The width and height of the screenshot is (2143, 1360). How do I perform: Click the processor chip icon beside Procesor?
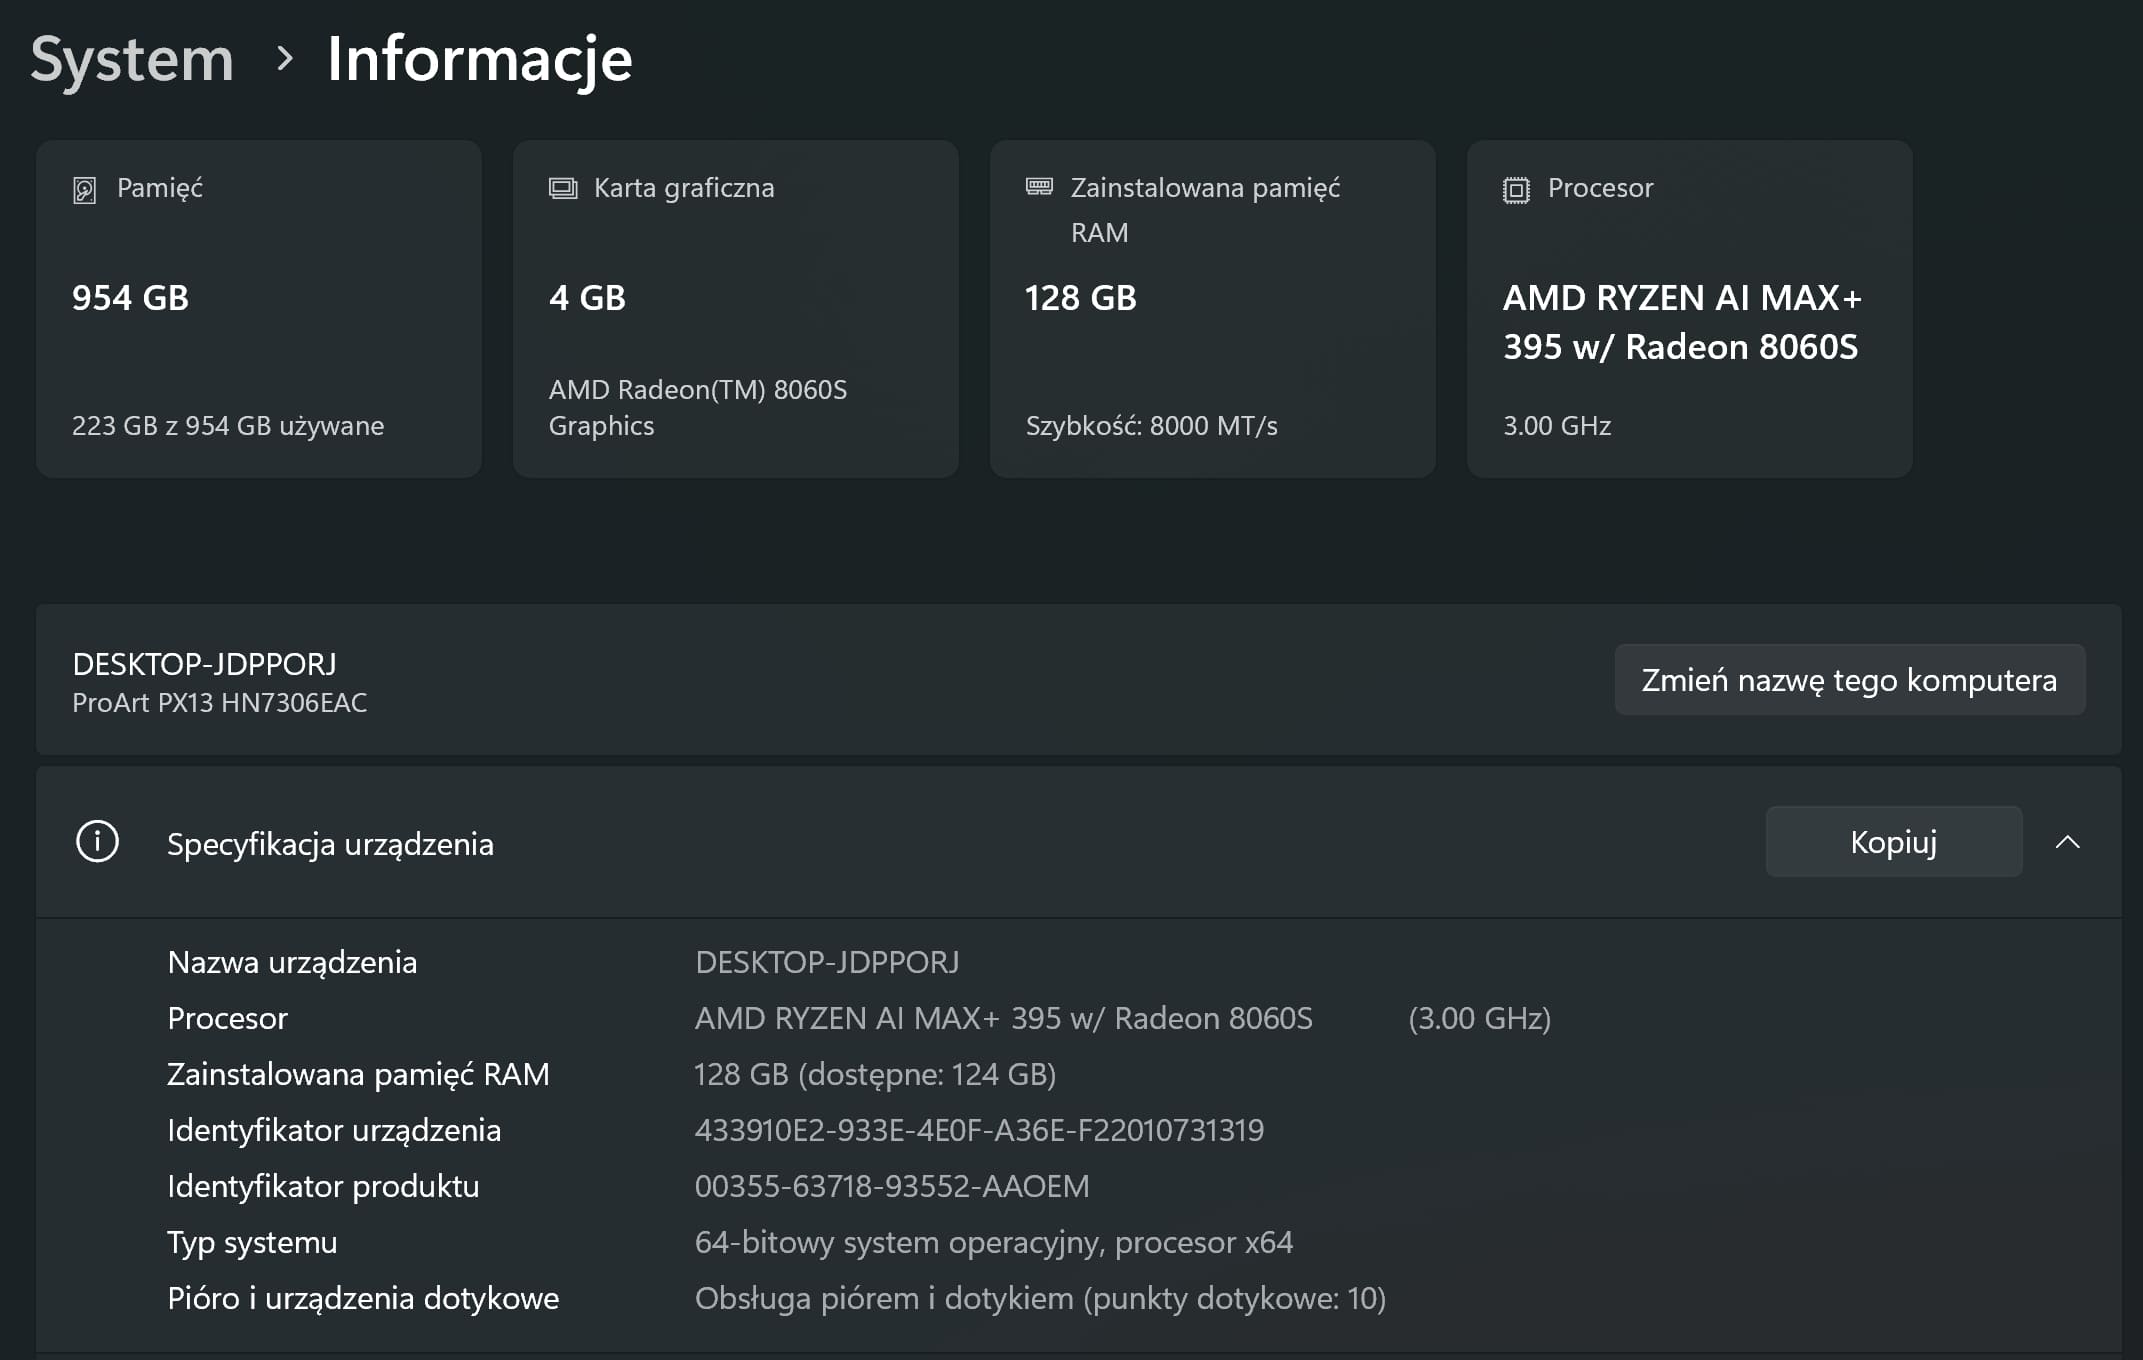point(1516,189)
